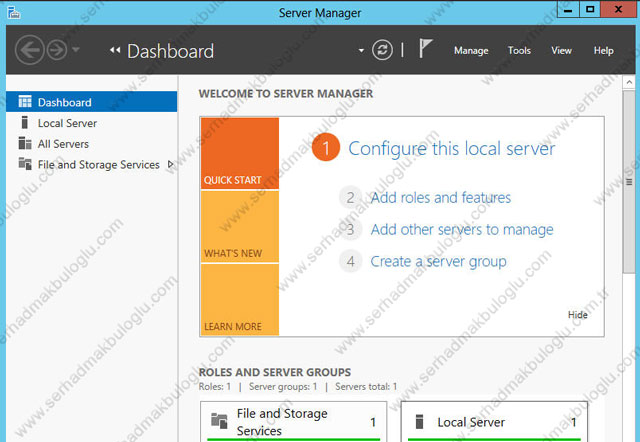The image size is (640, 442).
Task: Click the File and Storage Services tile icon
Action: pyautogui.click(x=219, y=420)
